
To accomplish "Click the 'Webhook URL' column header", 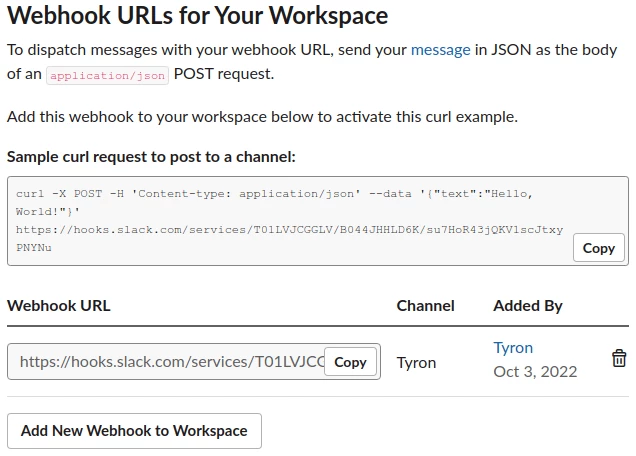I will 59,305.
